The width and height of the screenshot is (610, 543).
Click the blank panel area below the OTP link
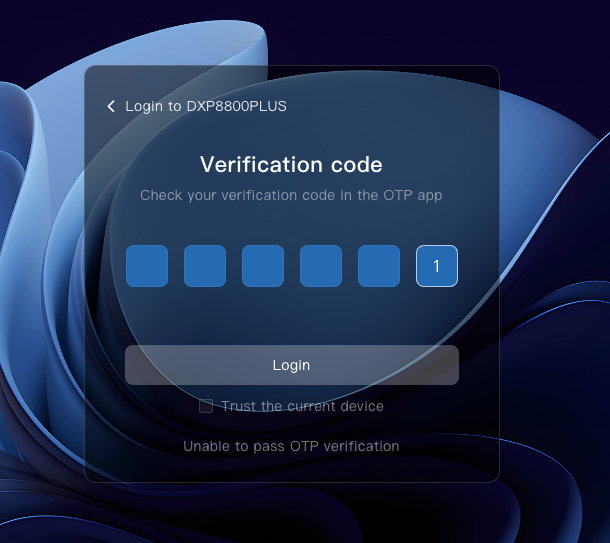292,468
